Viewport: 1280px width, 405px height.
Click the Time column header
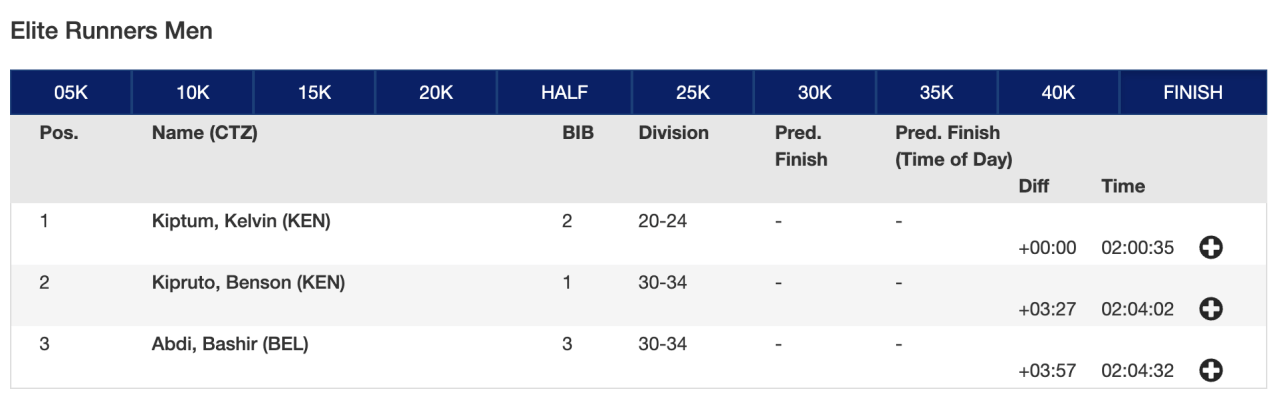coord(1123,186)
